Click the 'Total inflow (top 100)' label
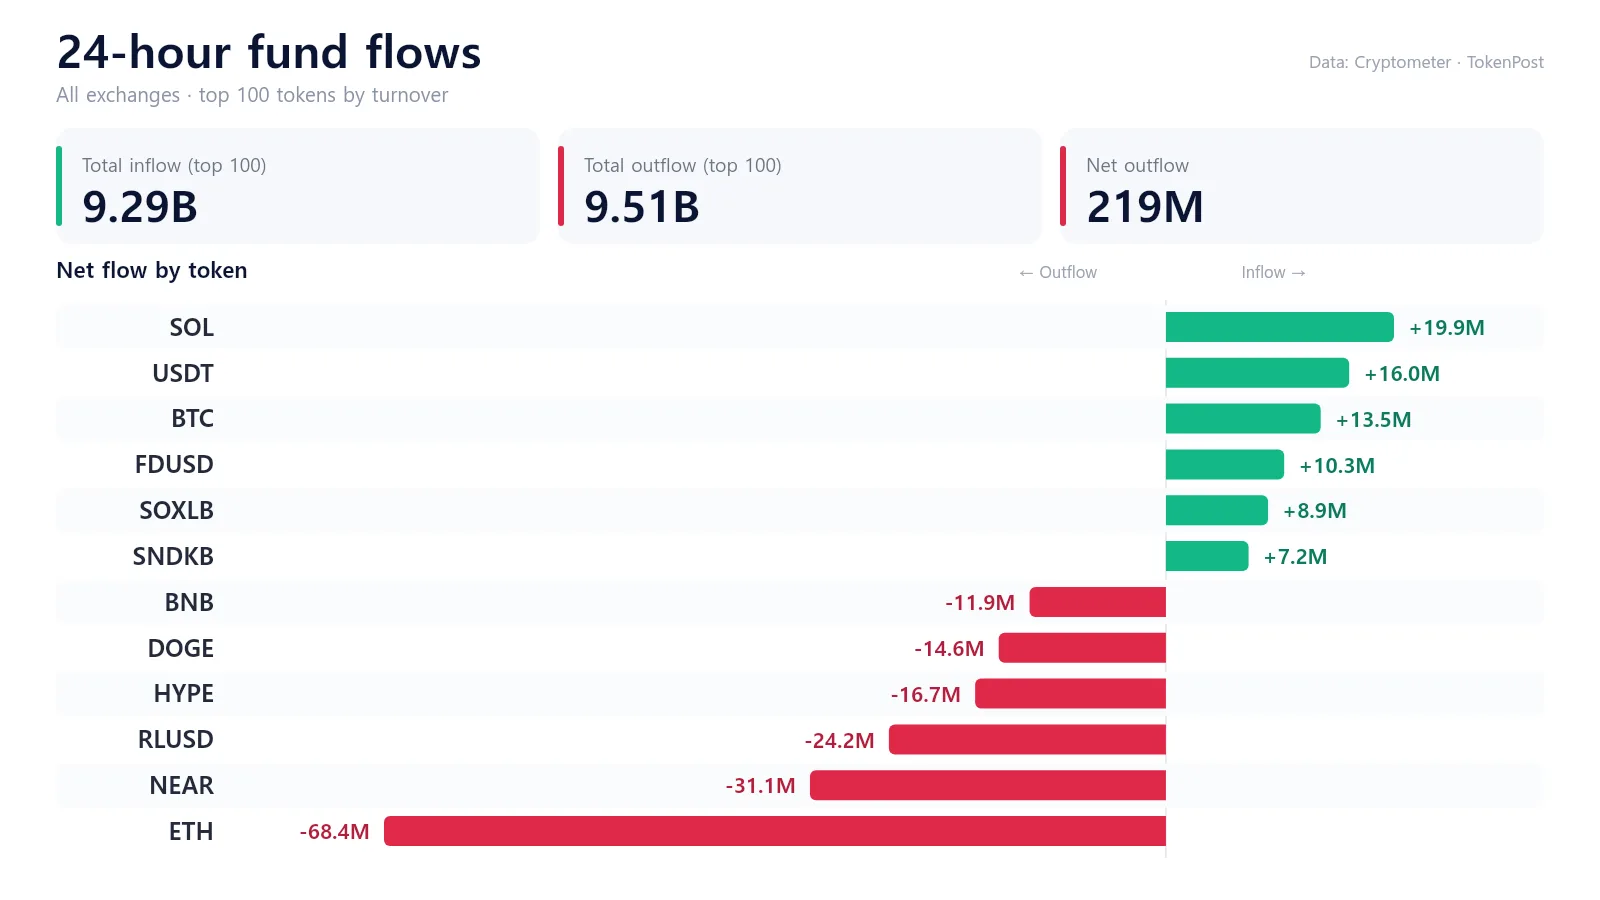Image resolution: width=1600 pixels, height=900 pixels. tap(174, 165)
